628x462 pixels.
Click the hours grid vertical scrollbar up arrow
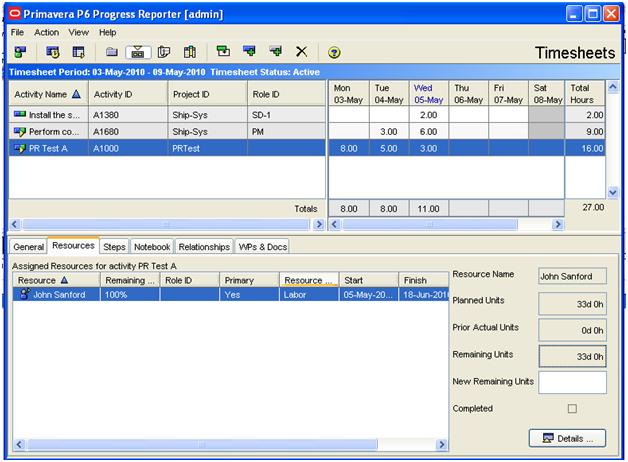pyautogui.click(x=612, y=87)
